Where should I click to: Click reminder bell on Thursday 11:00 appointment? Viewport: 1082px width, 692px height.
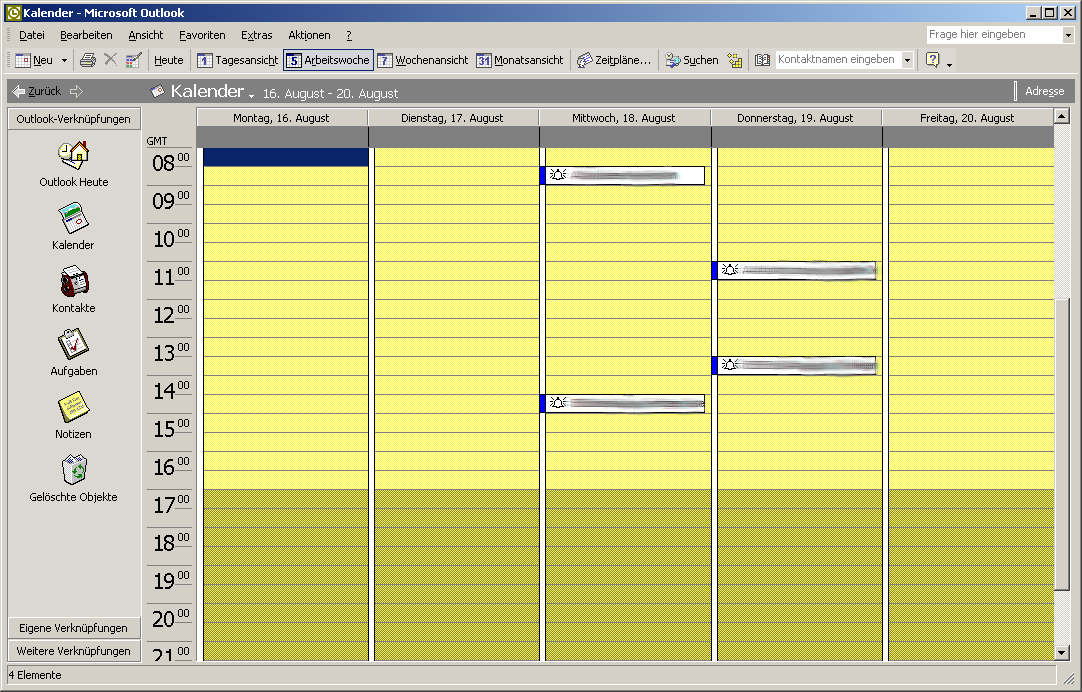[729, 270]
